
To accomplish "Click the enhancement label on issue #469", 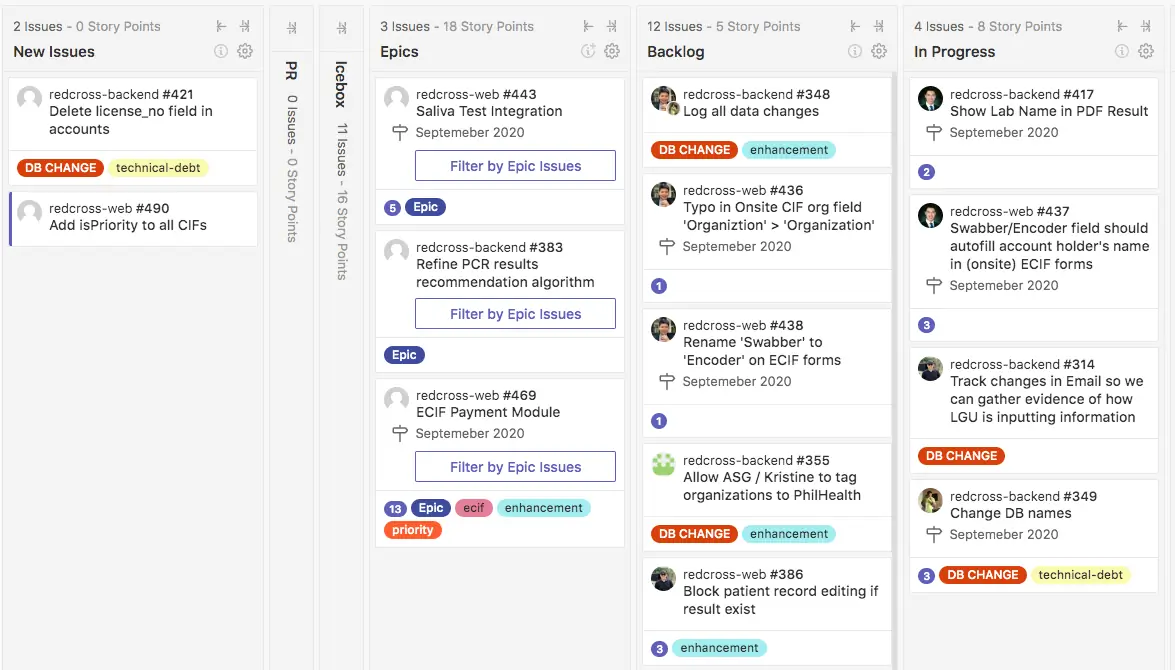I will point(543,508).
